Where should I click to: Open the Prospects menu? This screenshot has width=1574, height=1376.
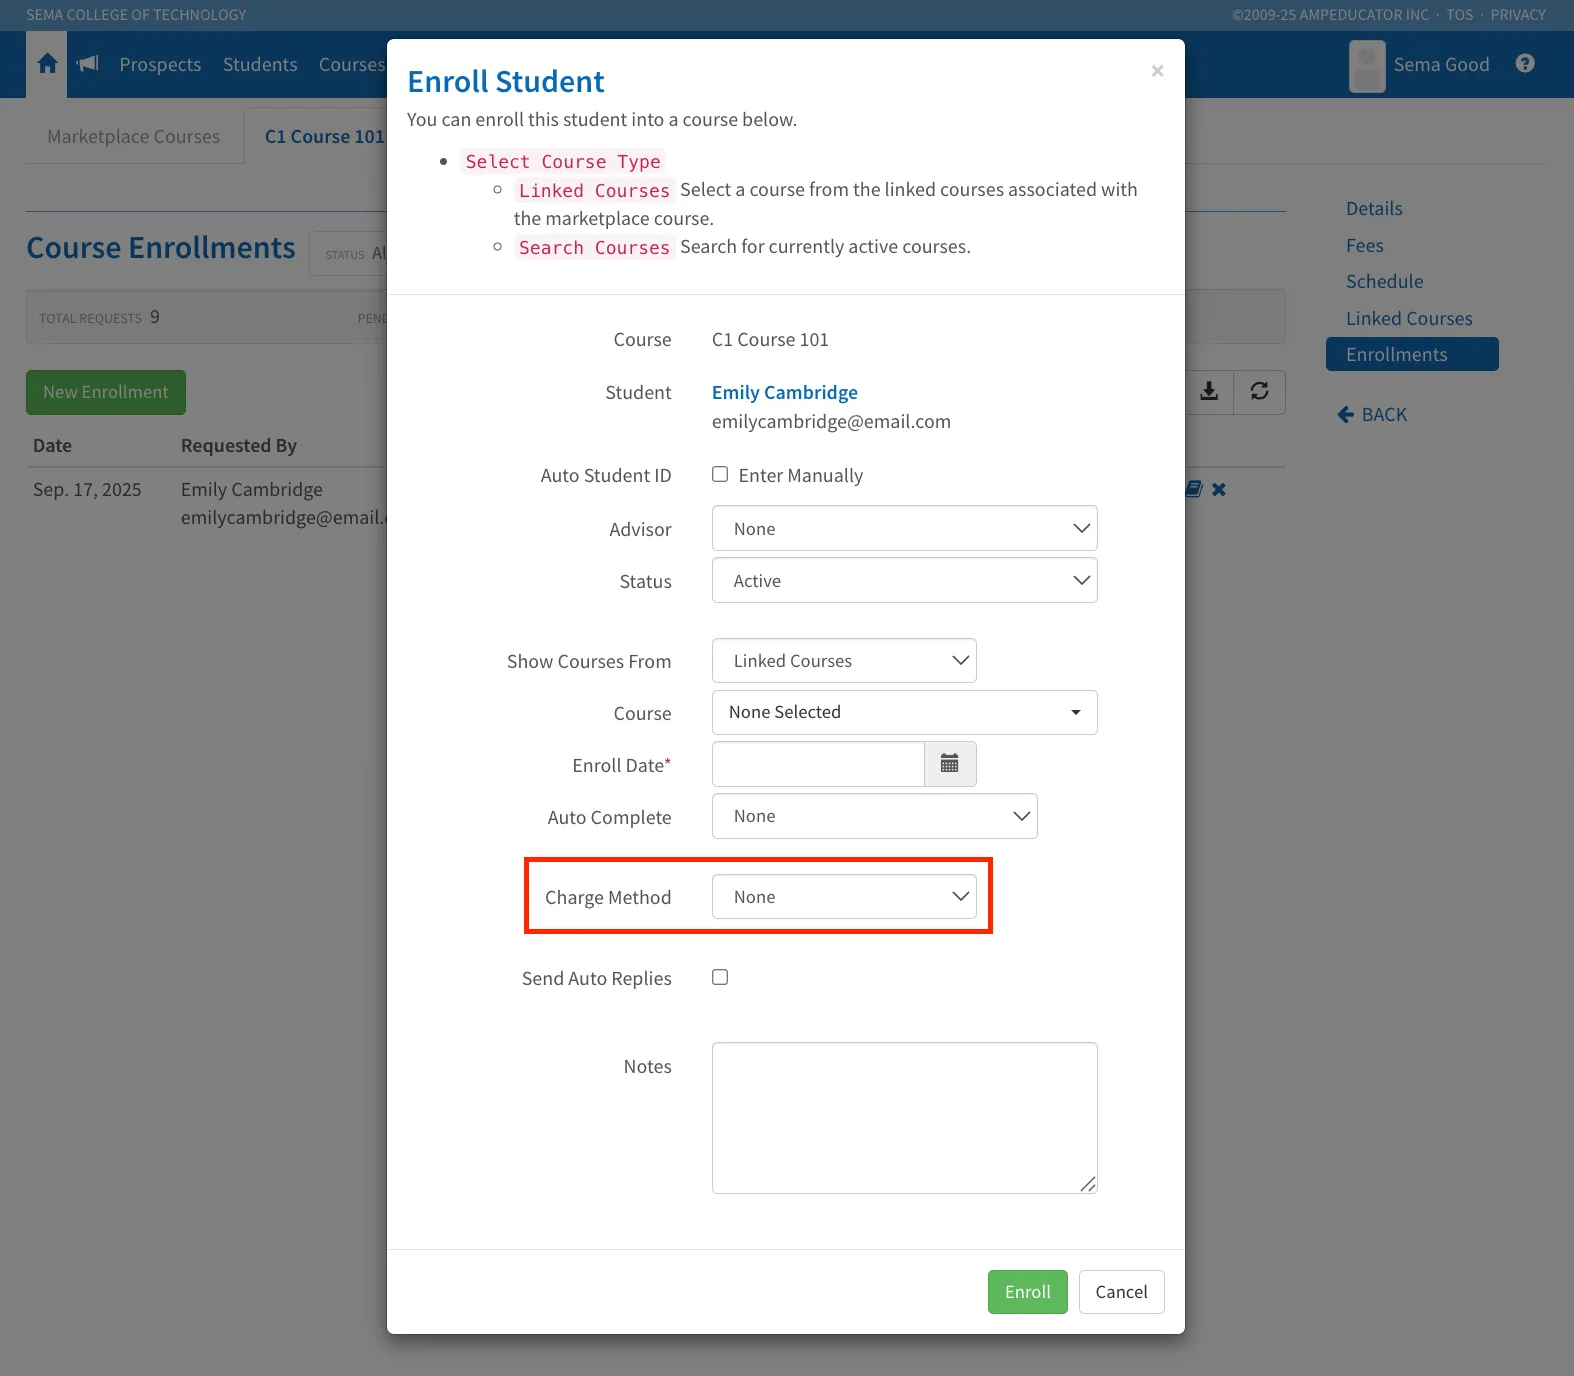160,64
